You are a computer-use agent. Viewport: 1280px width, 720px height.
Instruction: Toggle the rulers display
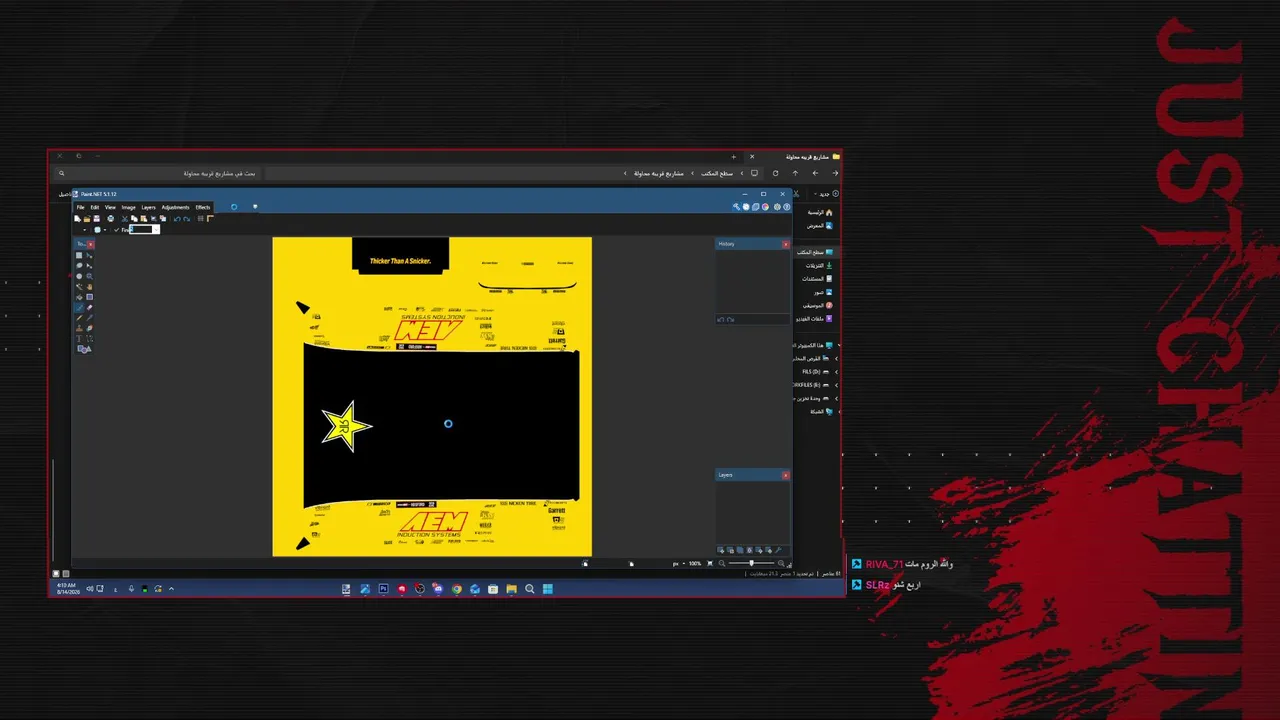pos(210,218)
